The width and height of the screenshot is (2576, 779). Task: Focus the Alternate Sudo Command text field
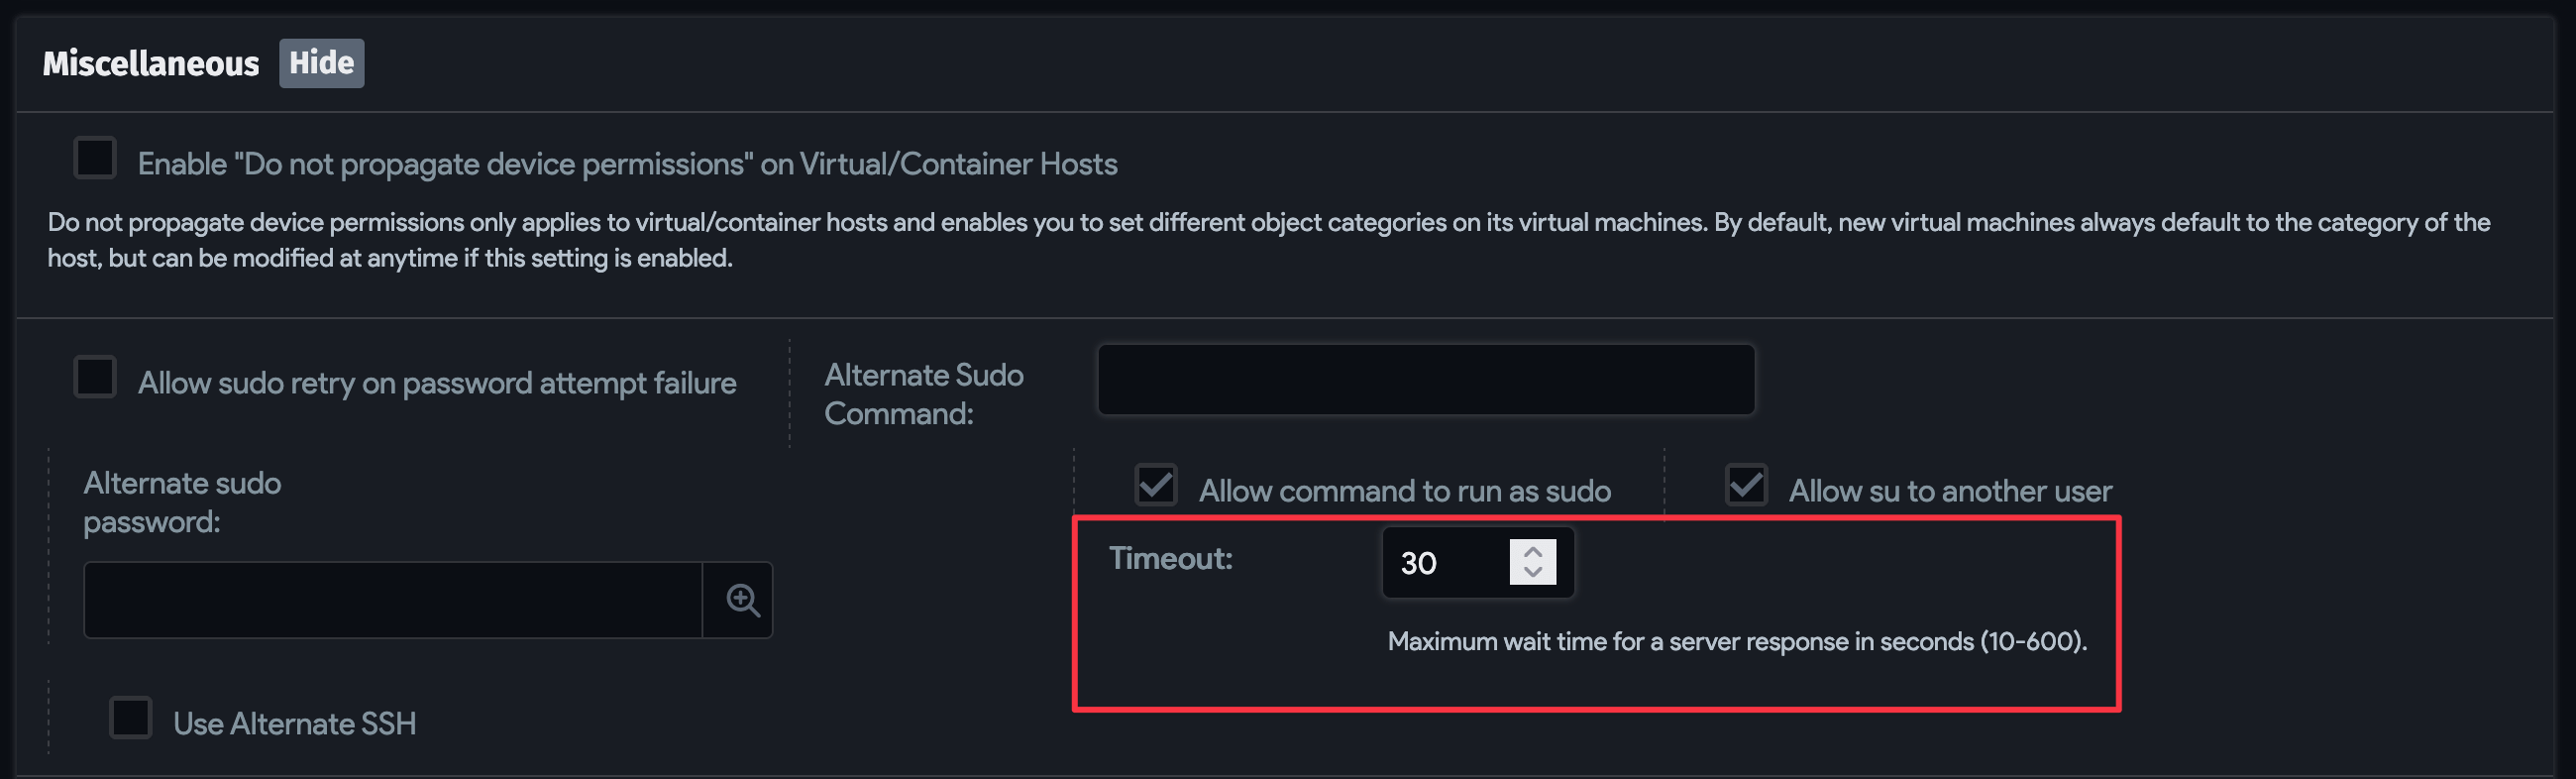(x=1425, y=380)
